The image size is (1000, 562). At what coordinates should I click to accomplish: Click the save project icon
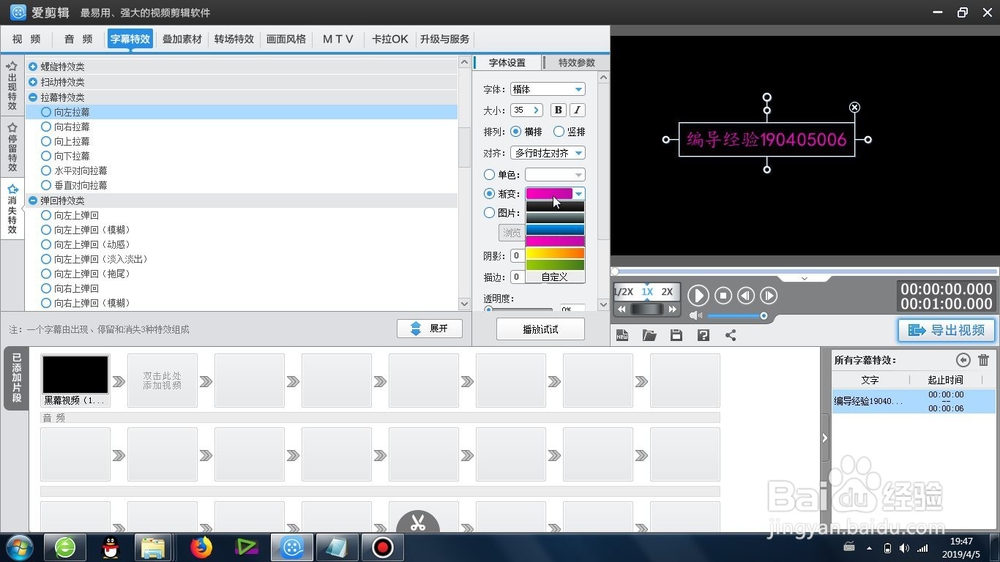[676, 335]
